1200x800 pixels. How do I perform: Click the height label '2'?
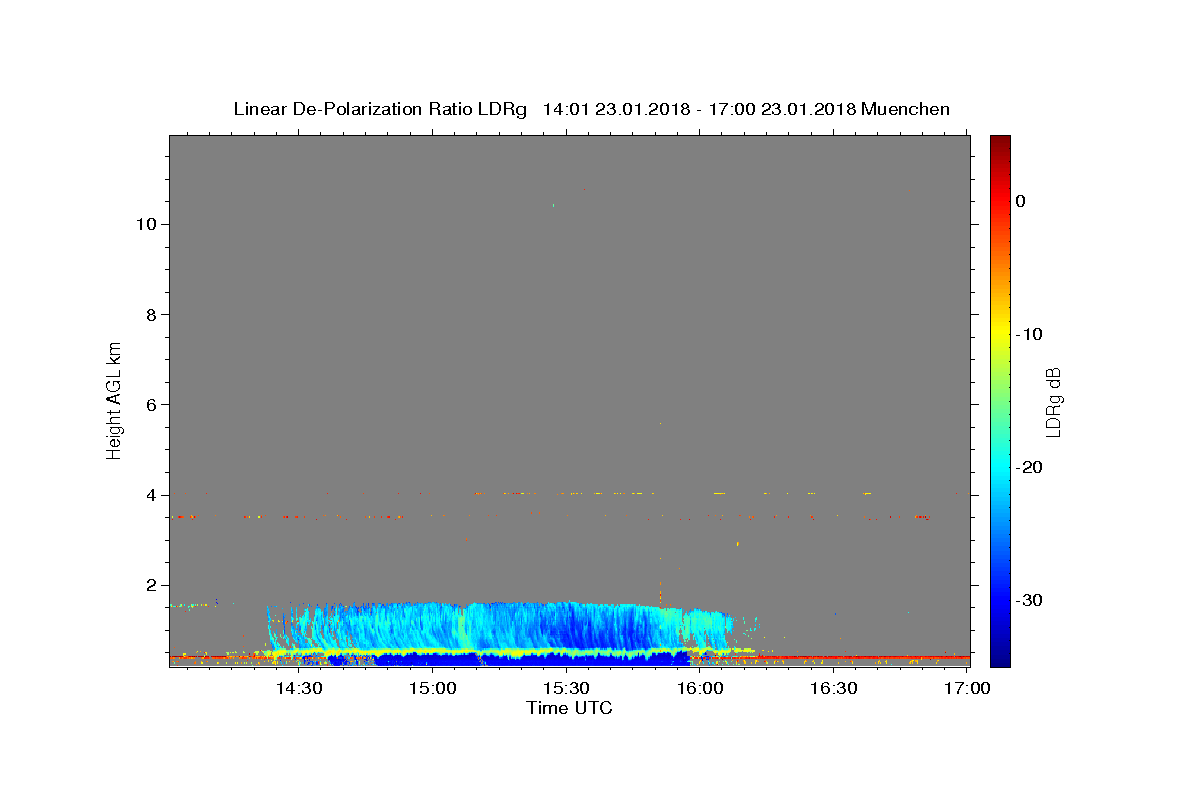coord(152,585)
